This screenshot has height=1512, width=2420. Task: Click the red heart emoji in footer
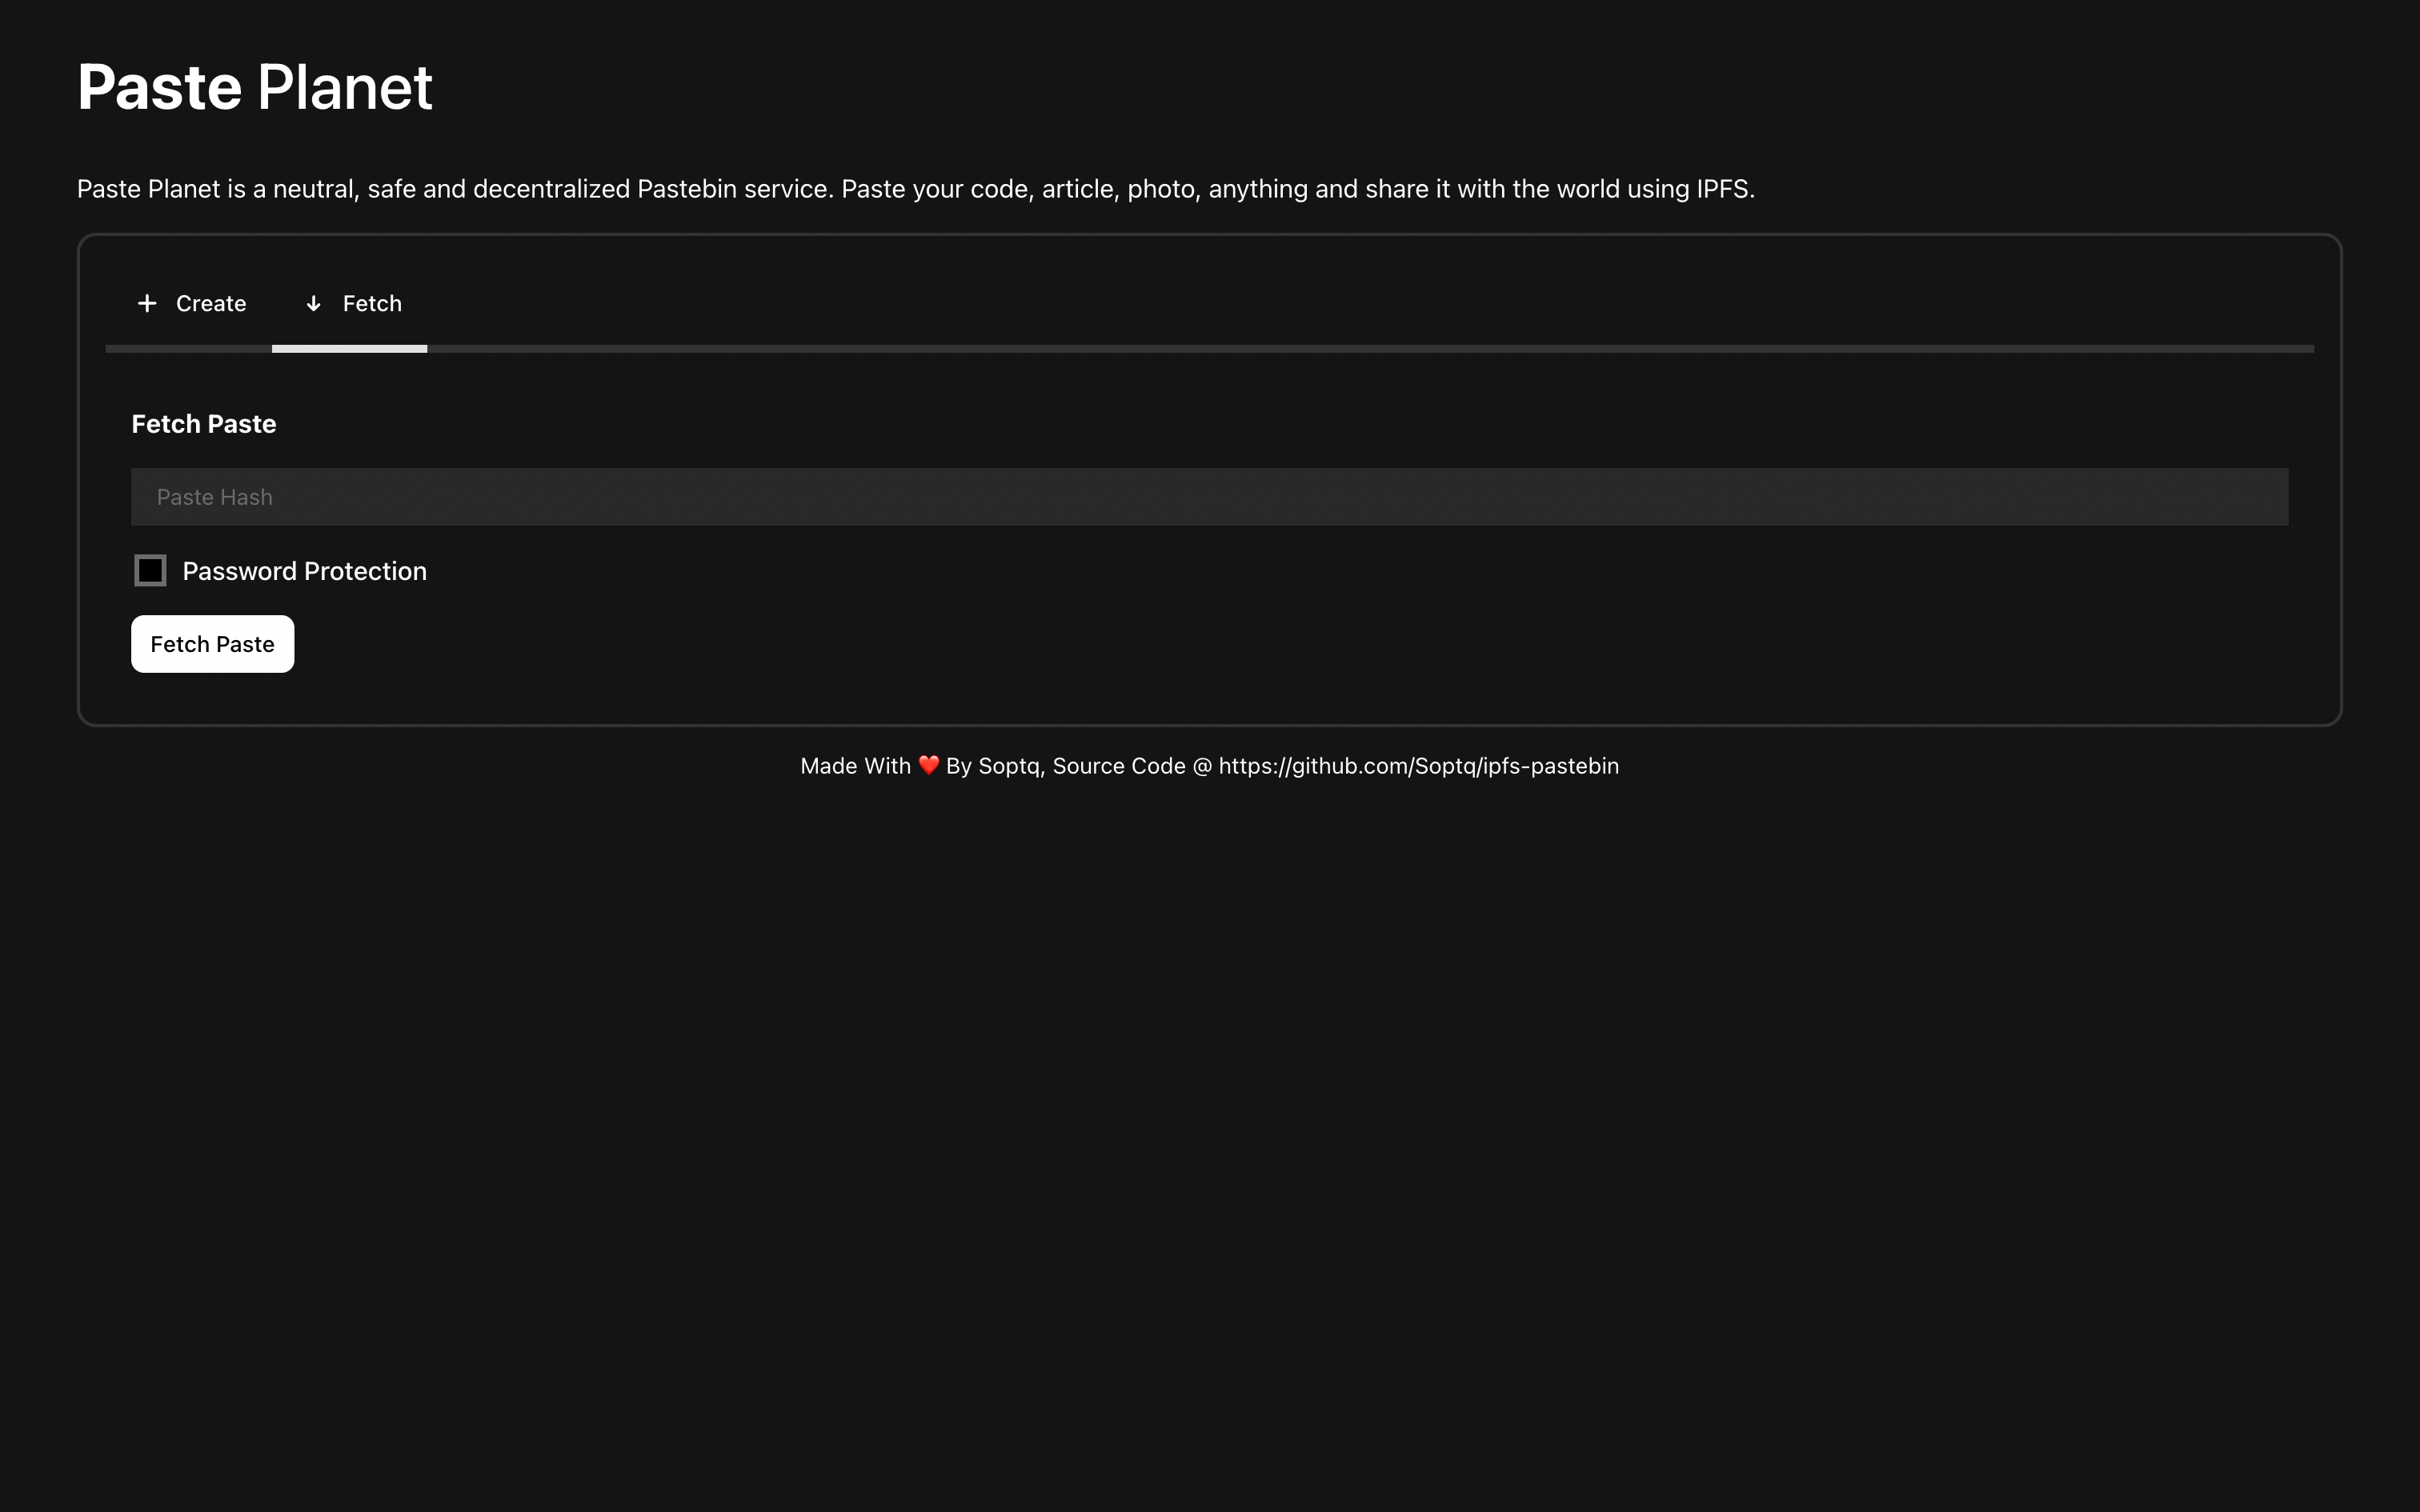928,766
